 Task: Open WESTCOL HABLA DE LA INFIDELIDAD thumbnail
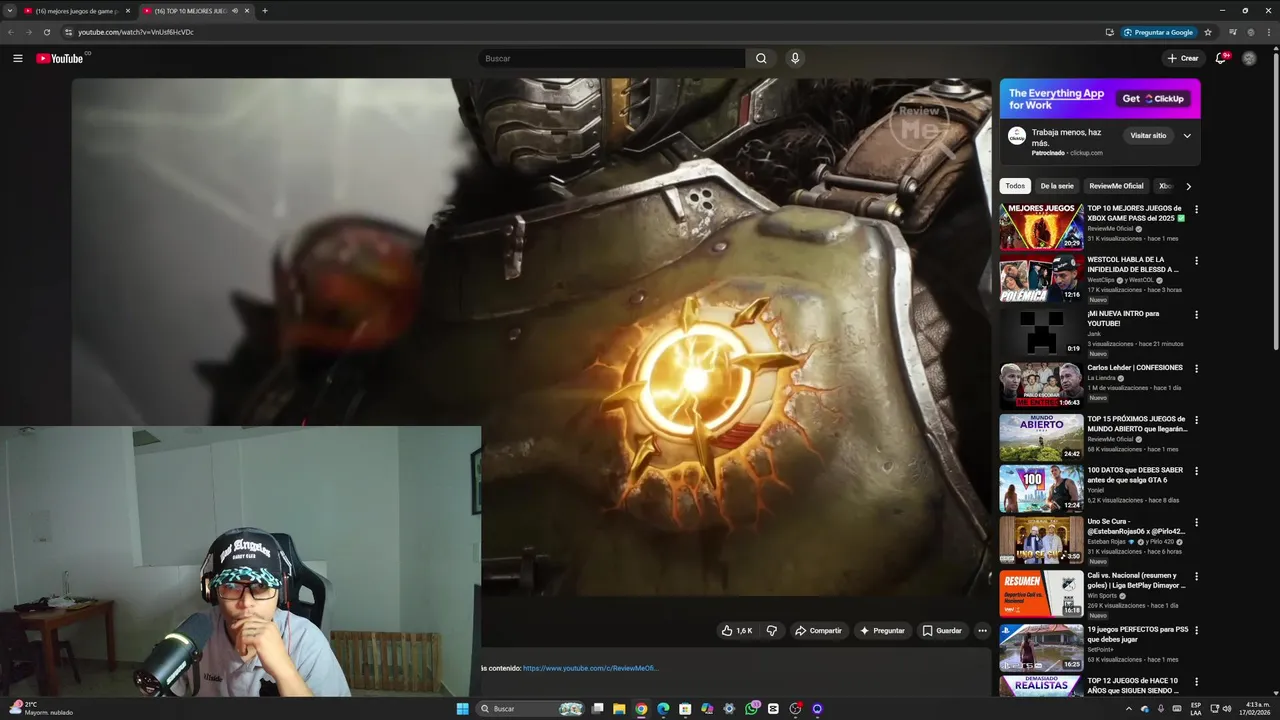tap(1041, 278)
